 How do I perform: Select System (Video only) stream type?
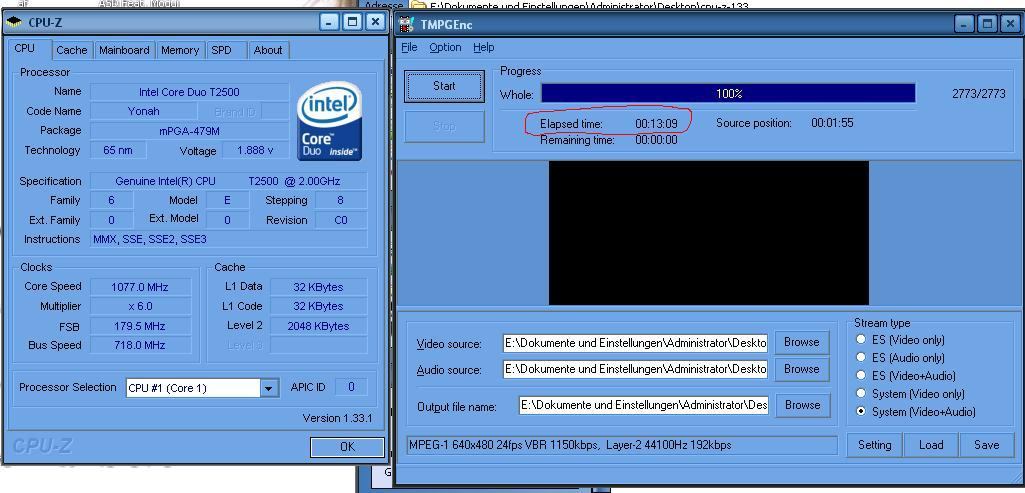[x=860, y=393]
